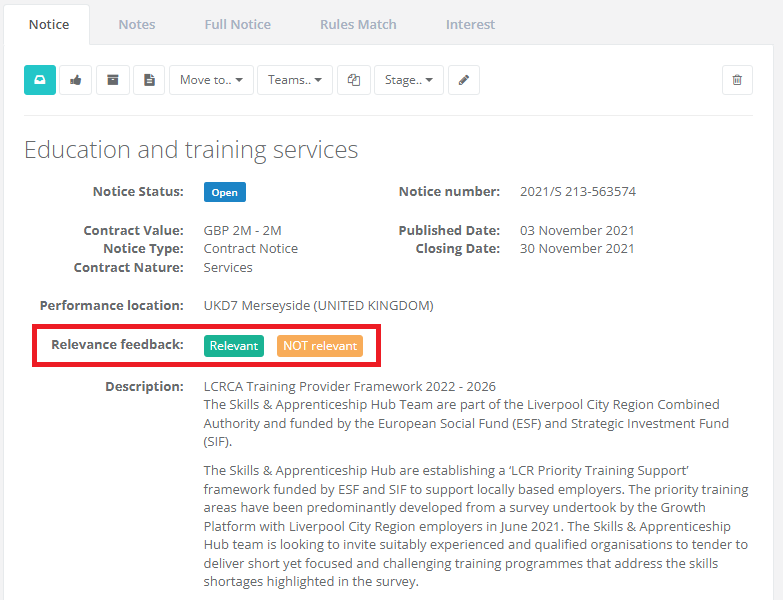Click the teal inbox icon button
The image size is (783, 600).
click(x=40, y=80)
